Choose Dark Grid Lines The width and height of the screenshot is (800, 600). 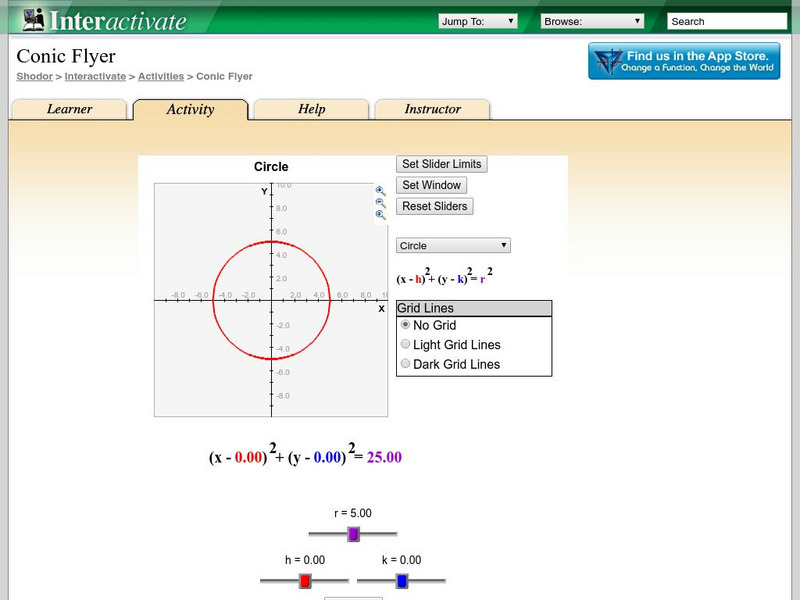point(405,364)
